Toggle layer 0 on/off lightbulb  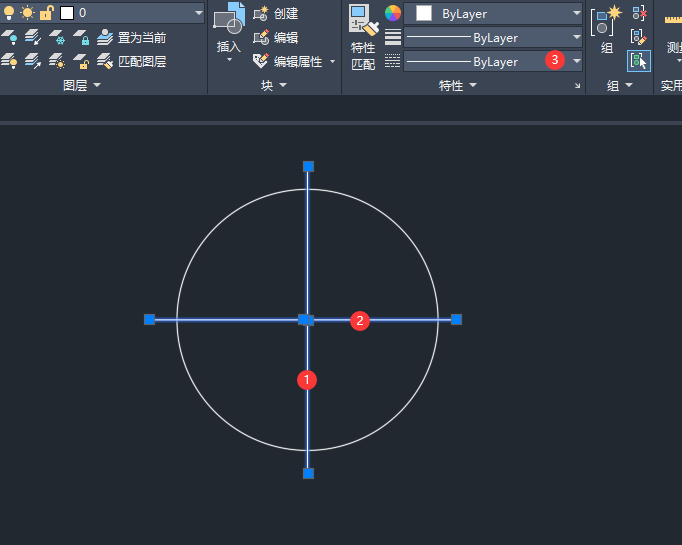point(9,13)
